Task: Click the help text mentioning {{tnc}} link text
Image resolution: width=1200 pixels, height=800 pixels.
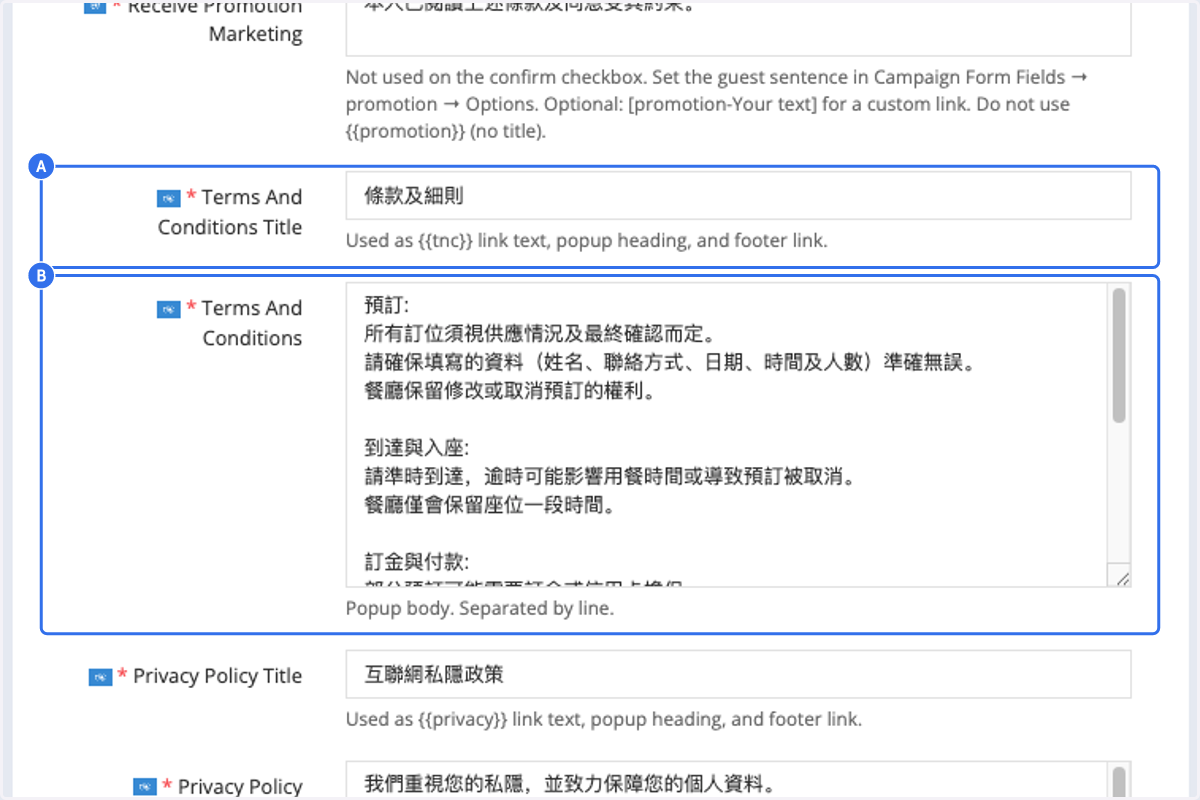Action: 587,240
